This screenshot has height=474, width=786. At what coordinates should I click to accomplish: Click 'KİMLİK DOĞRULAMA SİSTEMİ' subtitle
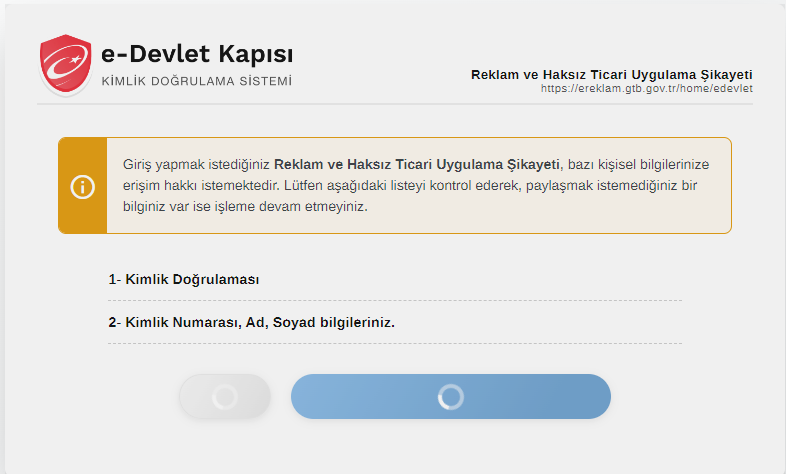click(196, 81)
